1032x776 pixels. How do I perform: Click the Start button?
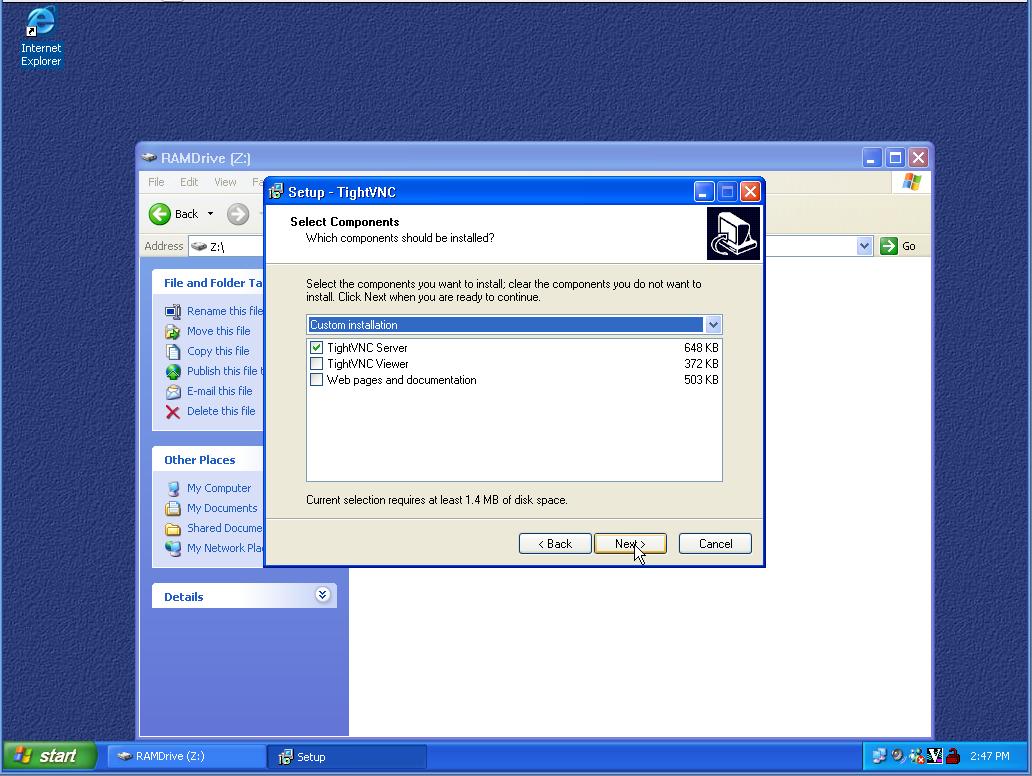(x=49, y=756)
